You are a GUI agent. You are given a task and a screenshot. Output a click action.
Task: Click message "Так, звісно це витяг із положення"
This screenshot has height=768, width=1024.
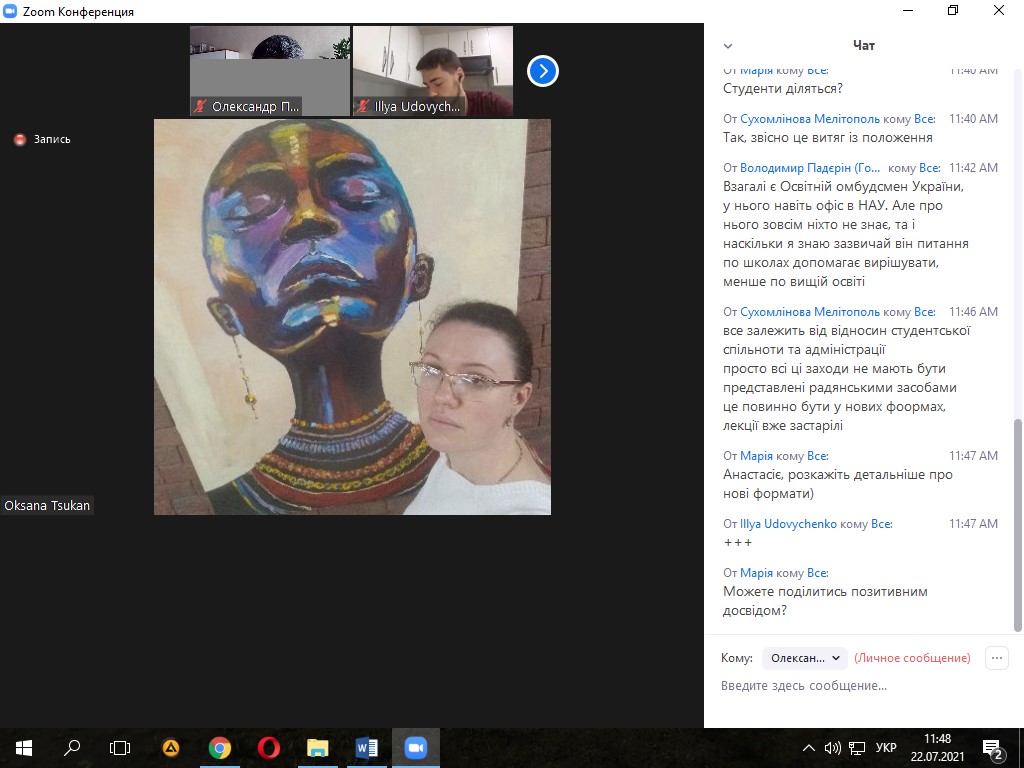827,138
